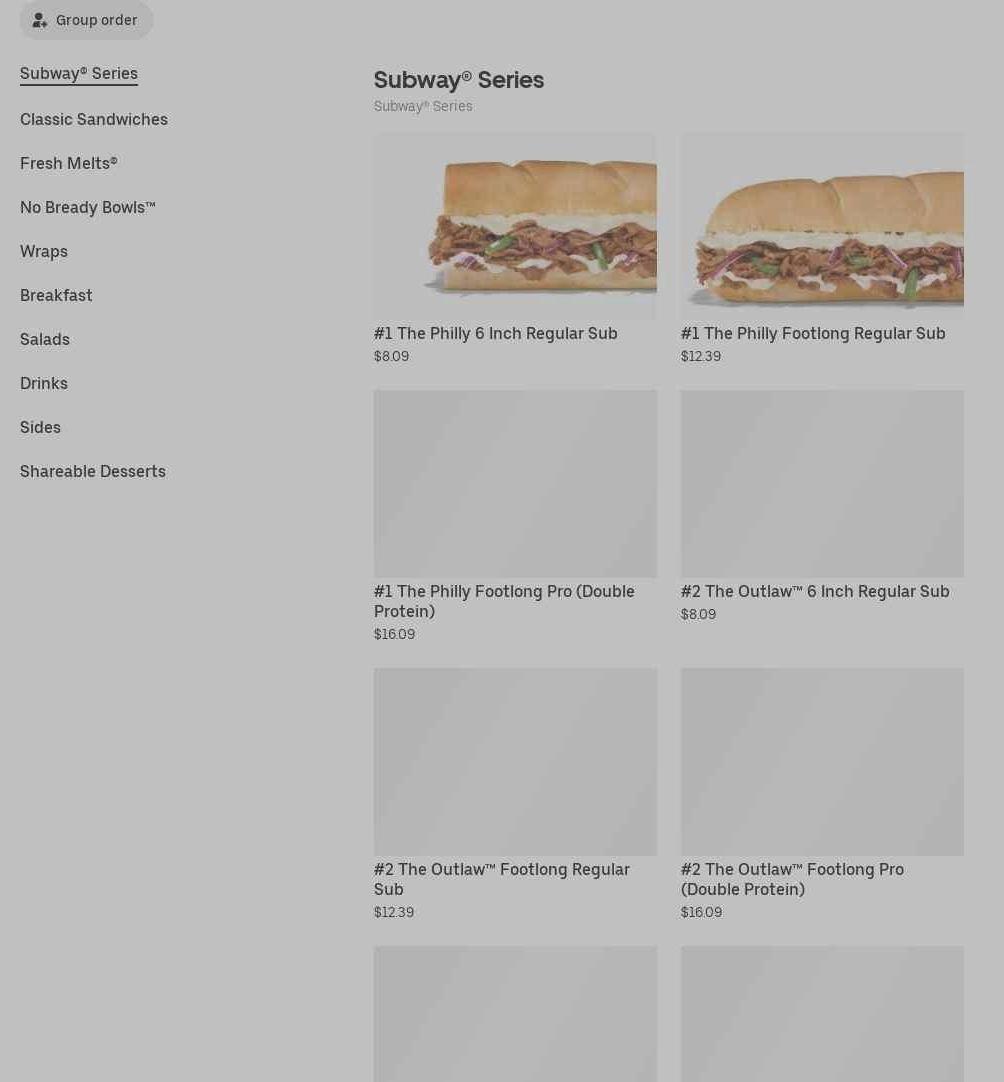Screen dimensions: 1004x1082
Task: Pick #2 The Outlaw 6 Inch Regular Sub
Action: click(x=815, y=591)
